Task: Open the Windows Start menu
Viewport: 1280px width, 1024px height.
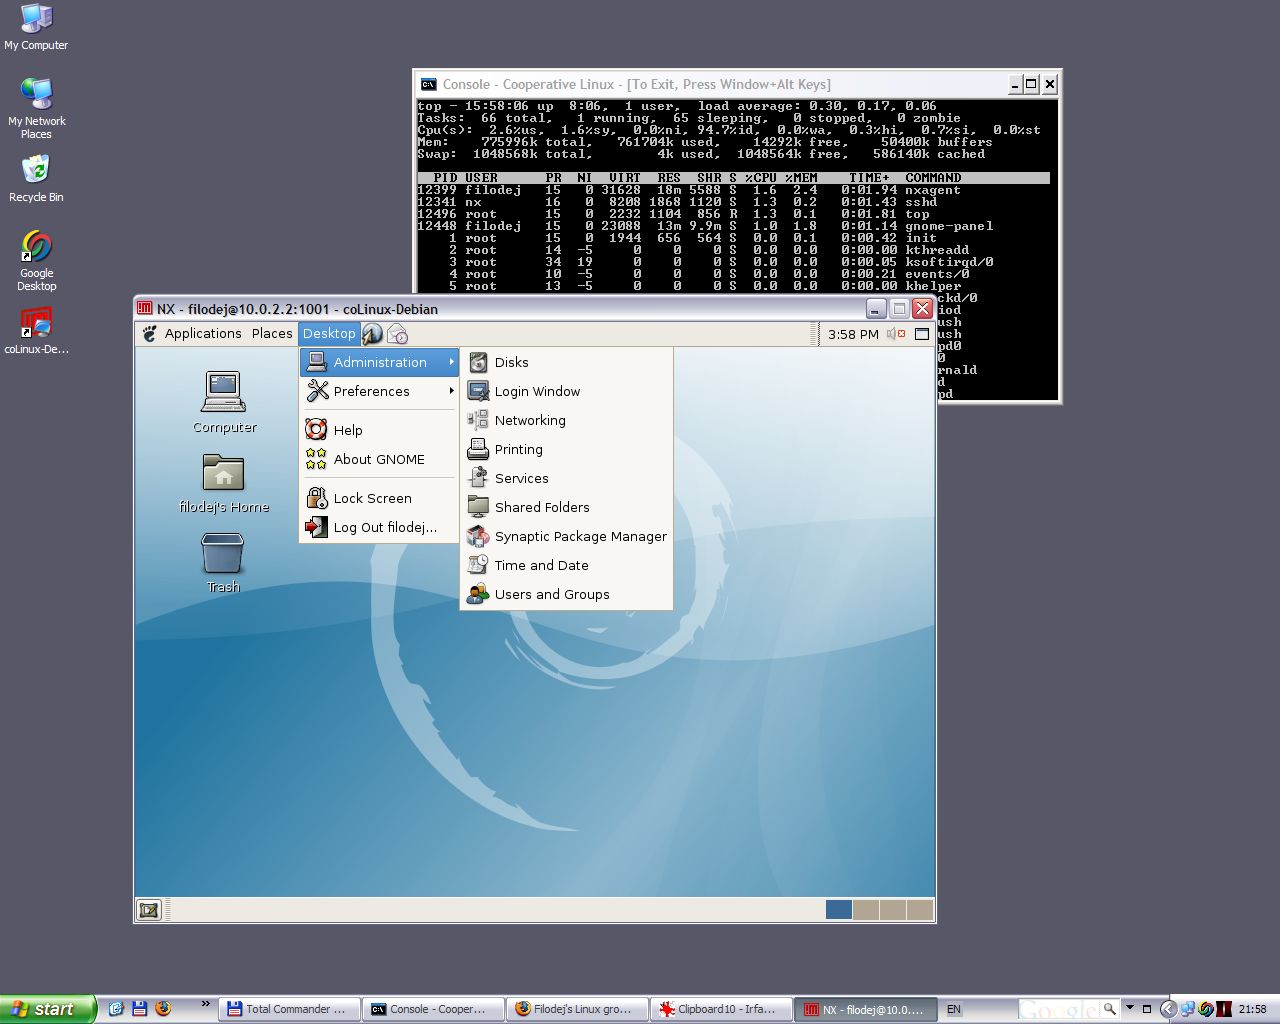Action: point(48,1009)
